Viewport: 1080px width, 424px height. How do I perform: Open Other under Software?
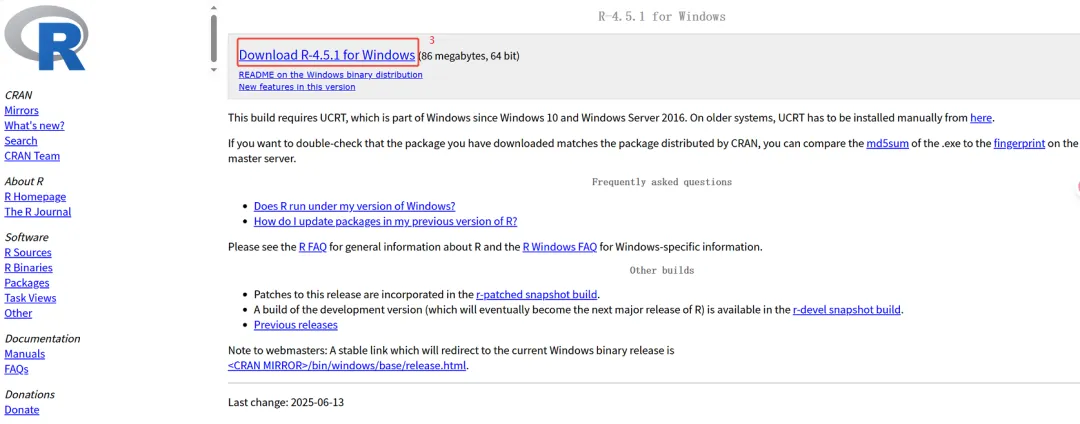(x=18, y=313)
